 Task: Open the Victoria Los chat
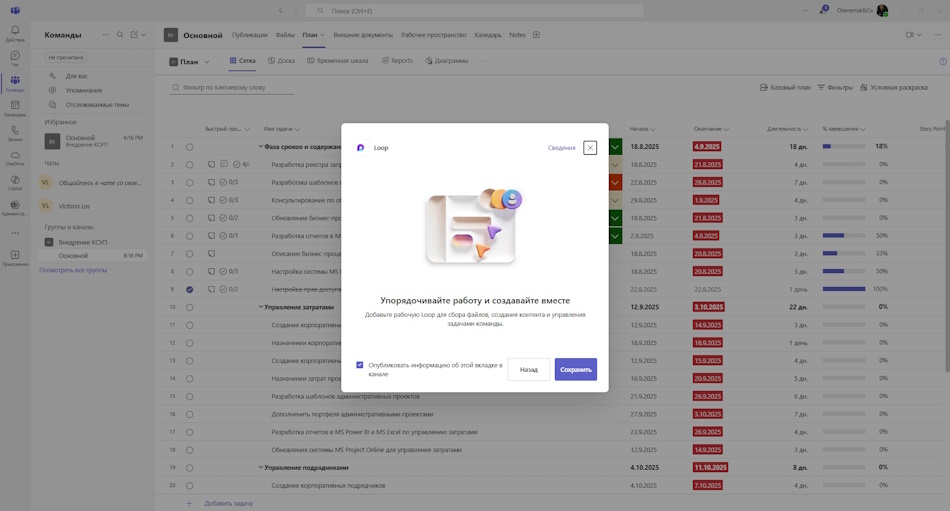[92, 206]
